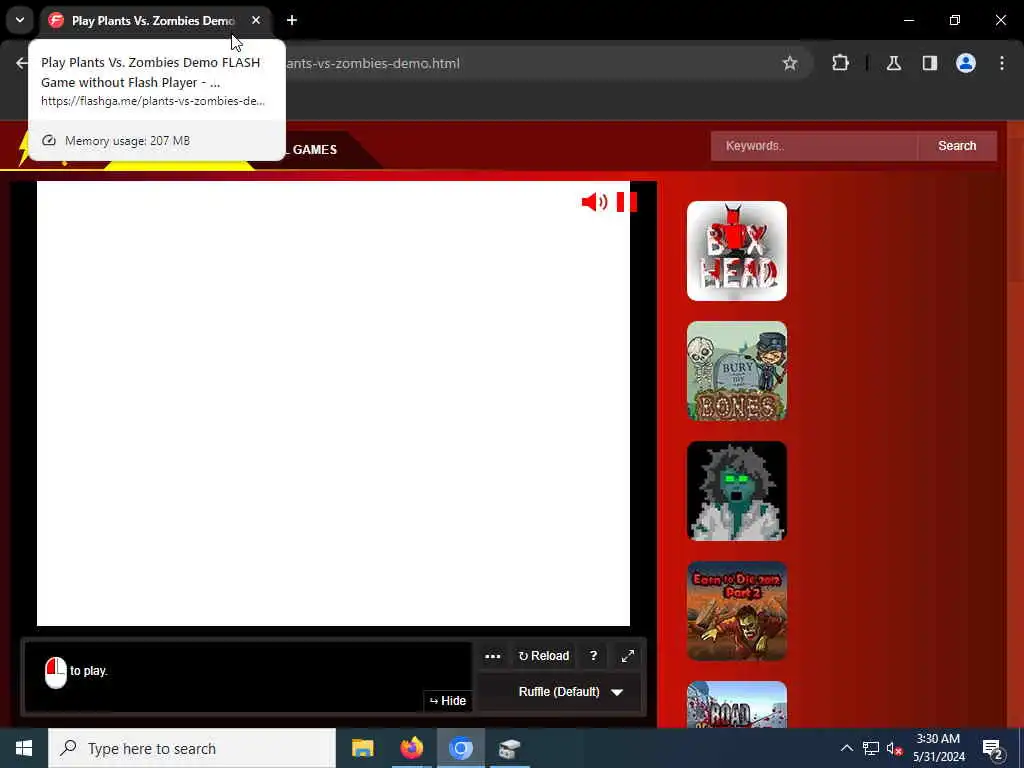
Task: Click the Search button
Action: [x=957, y=146]
